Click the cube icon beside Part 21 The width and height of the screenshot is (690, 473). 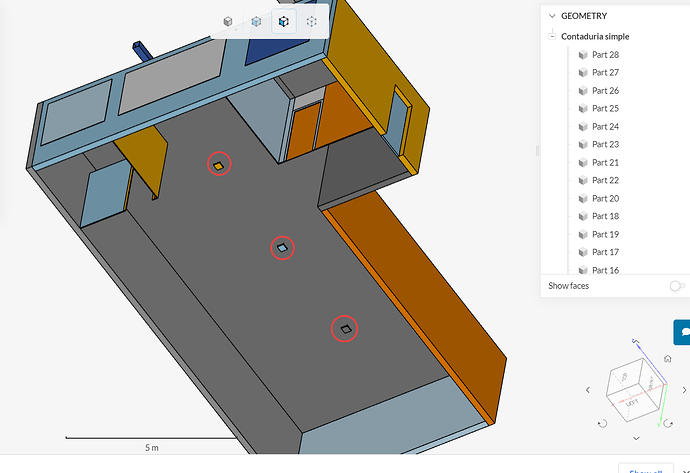583,163
